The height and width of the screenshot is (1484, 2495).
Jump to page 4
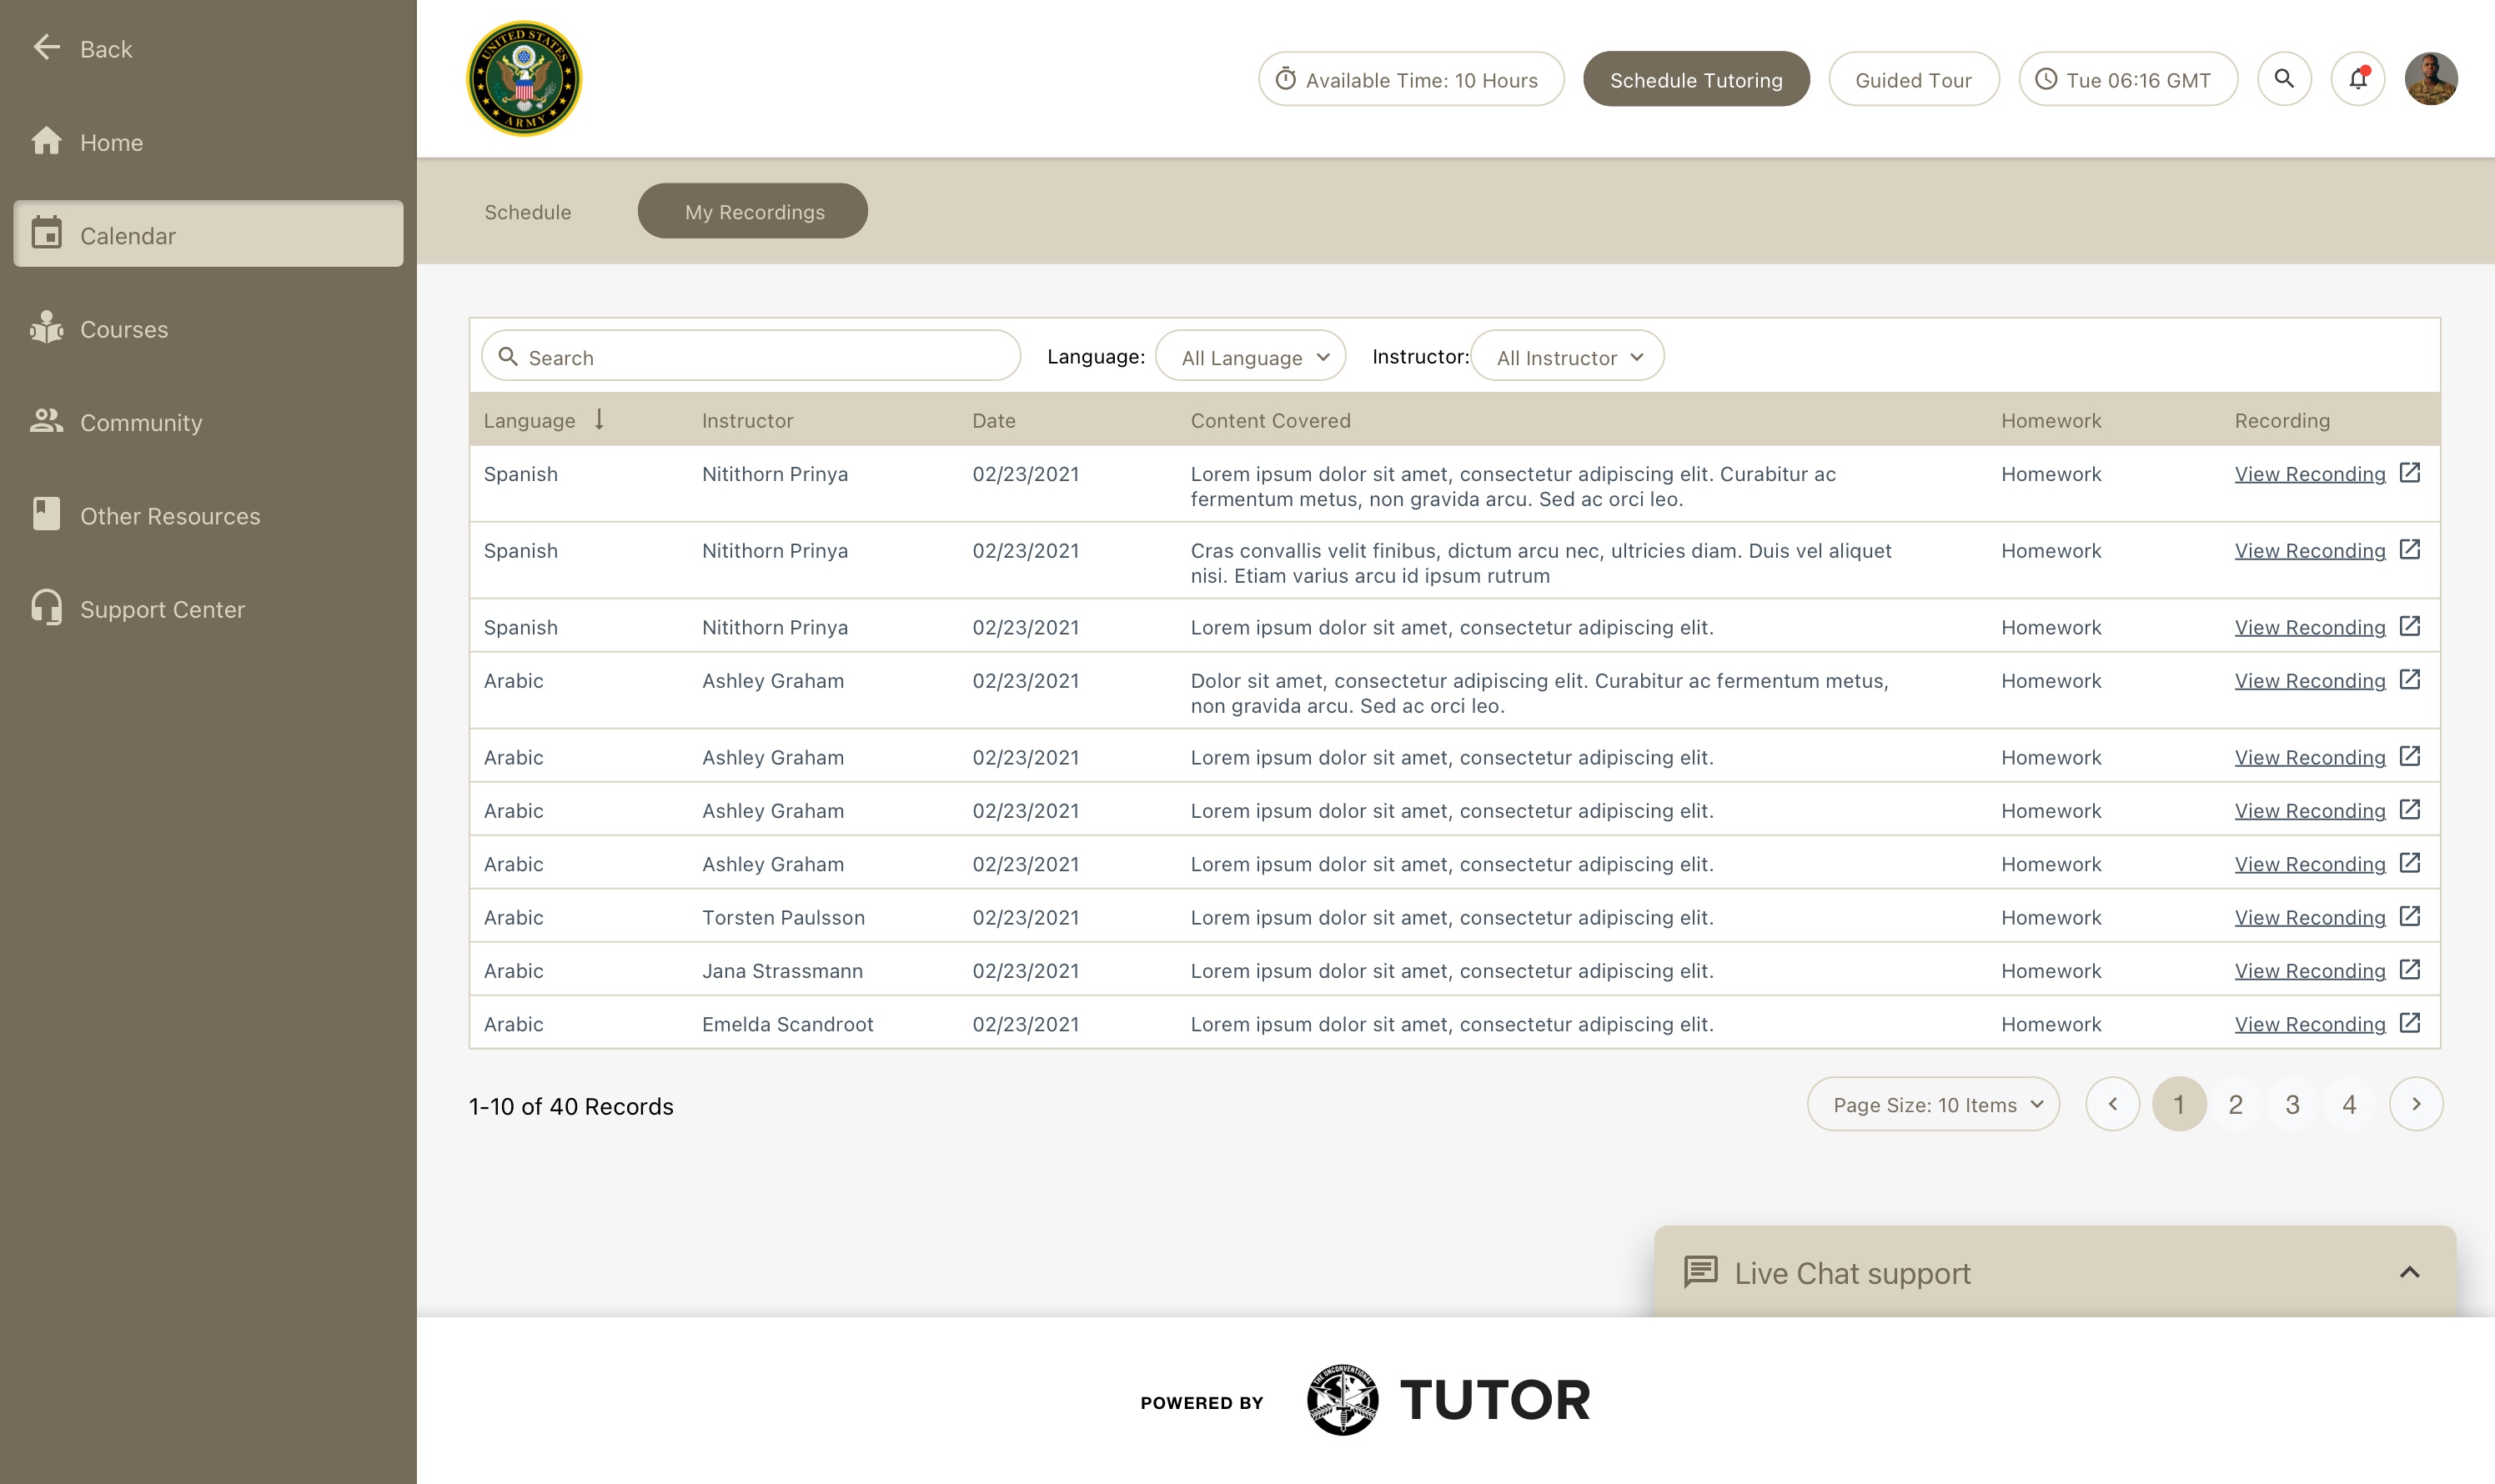coord(2349,1104)
